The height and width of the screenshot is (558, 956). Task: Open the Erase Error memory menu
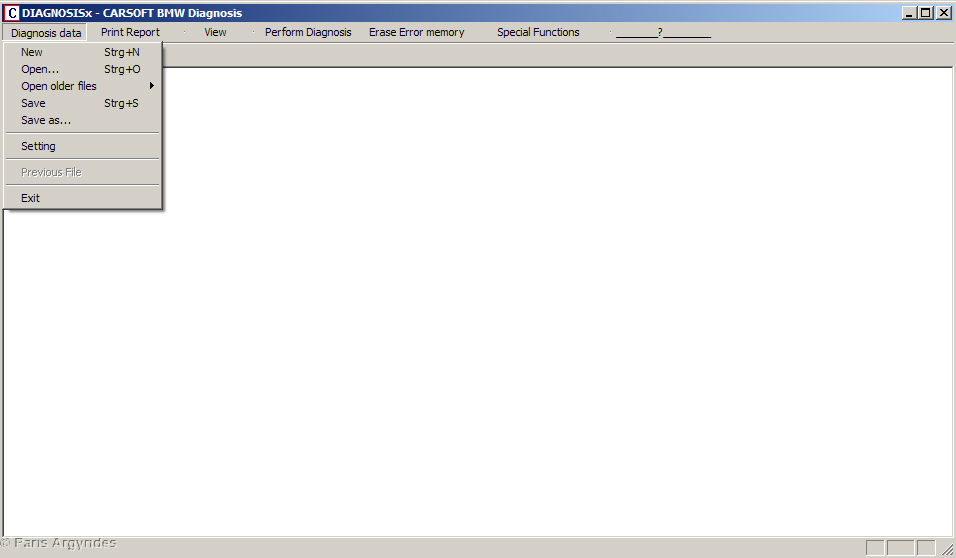click(x=416, y=32)
